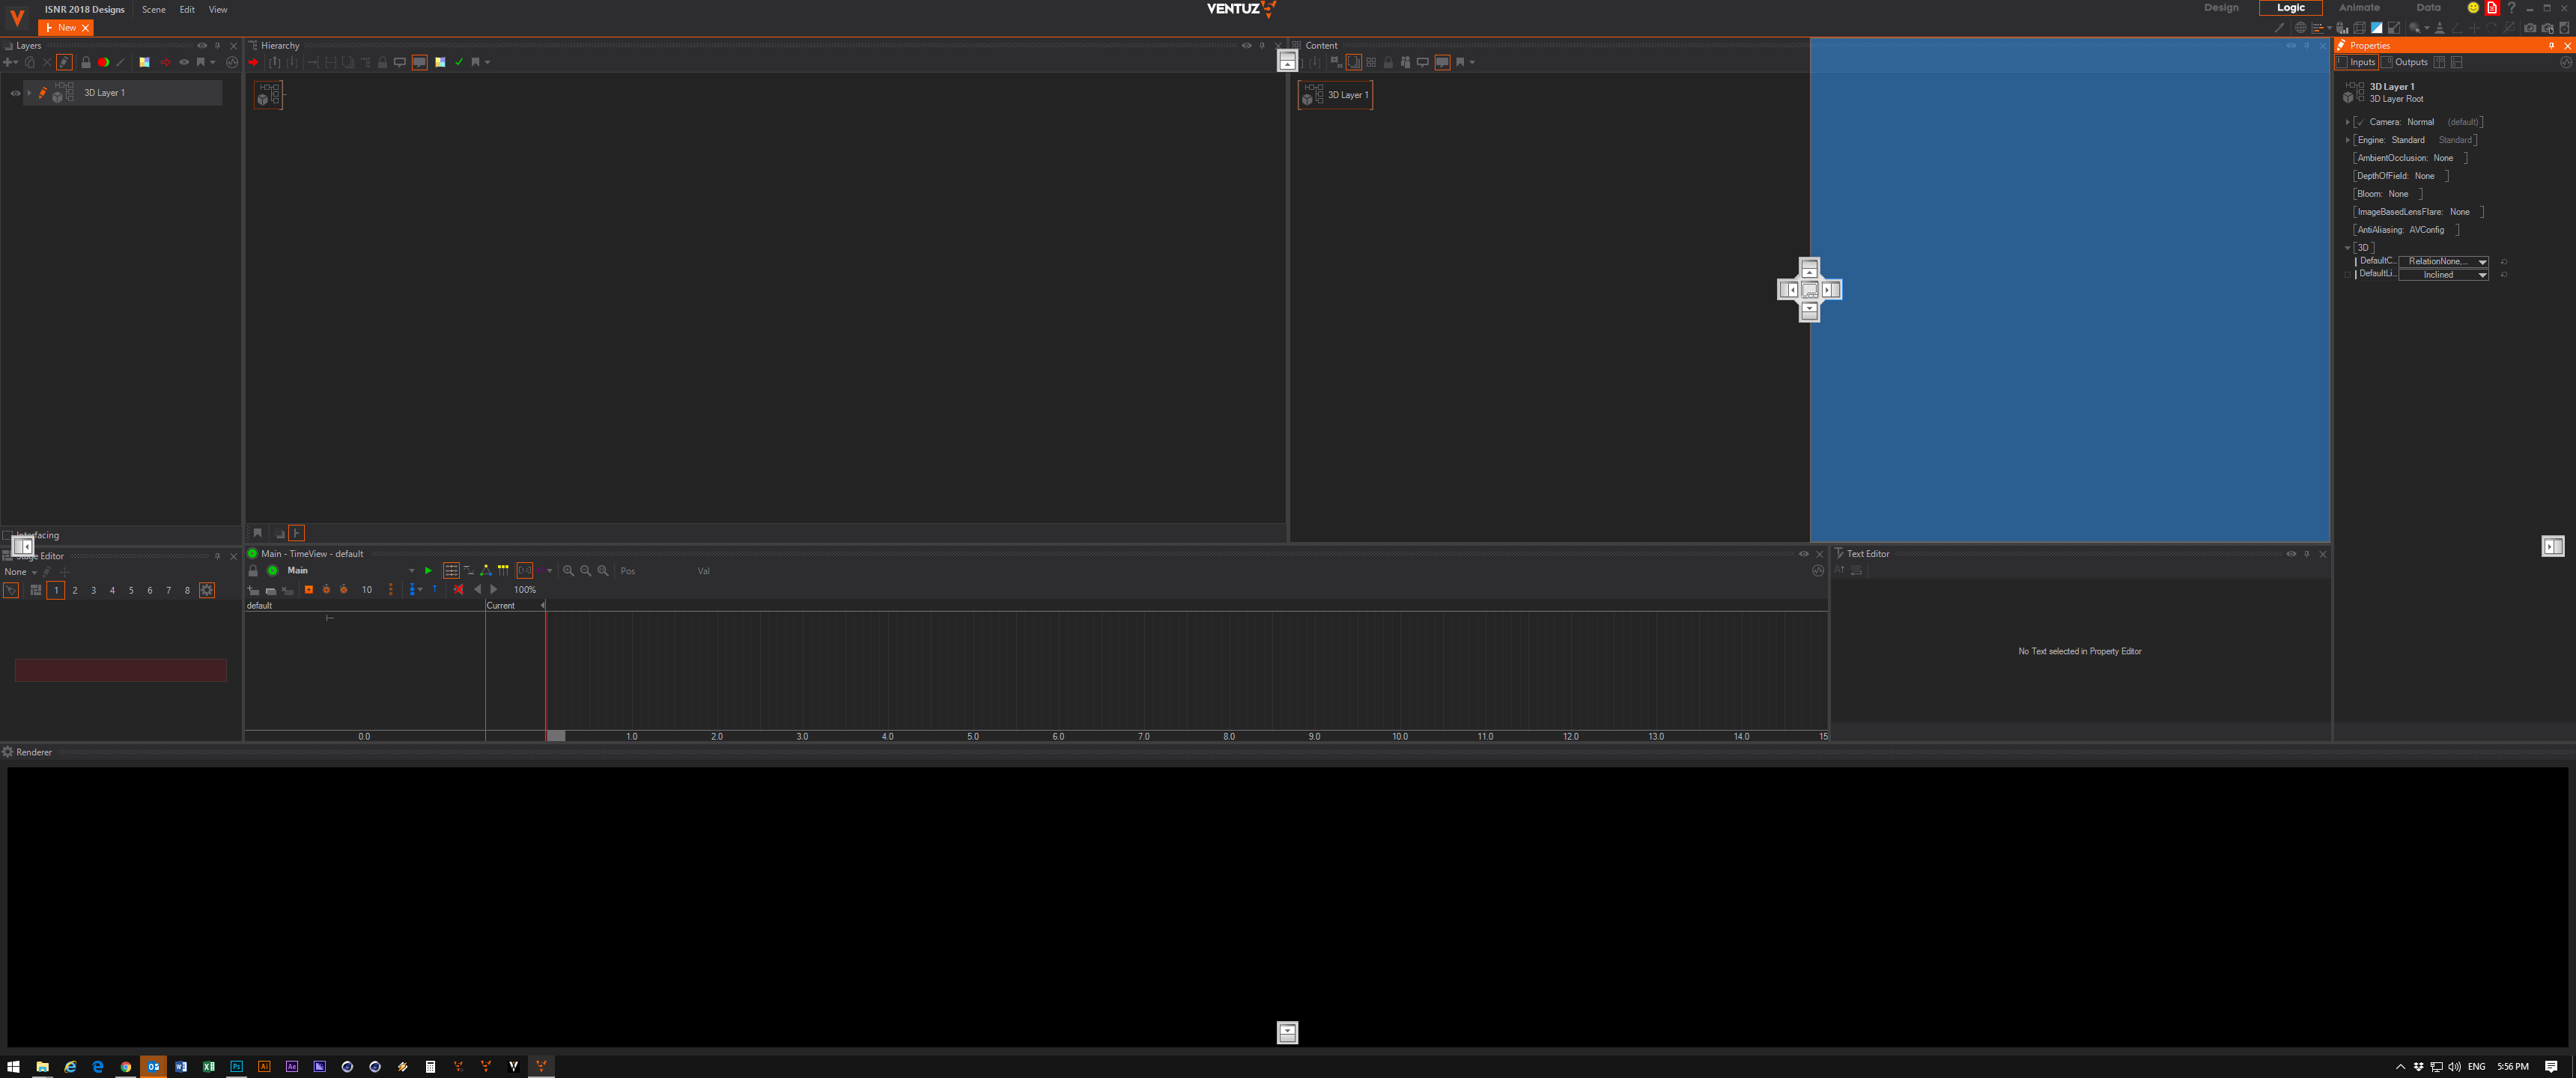Open the Scene menu
This screenshot has height=1078, width=2576.
pyautogui.click(x=153, y=9)
